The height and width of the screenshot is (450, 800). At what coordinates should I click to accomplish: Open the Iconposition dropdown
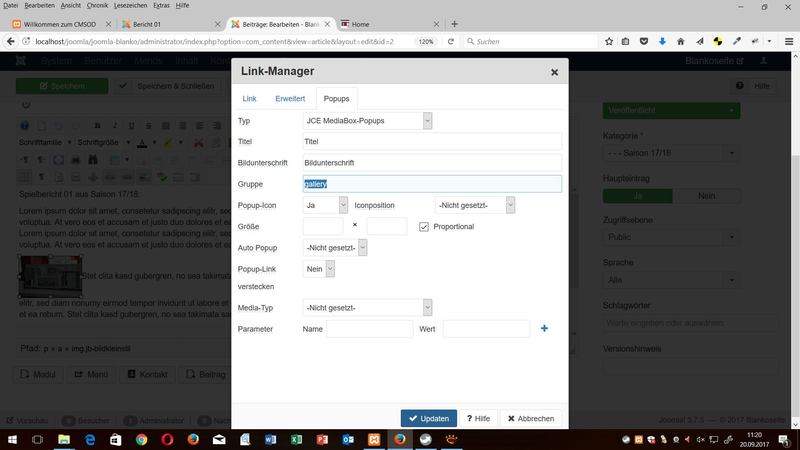474,205
